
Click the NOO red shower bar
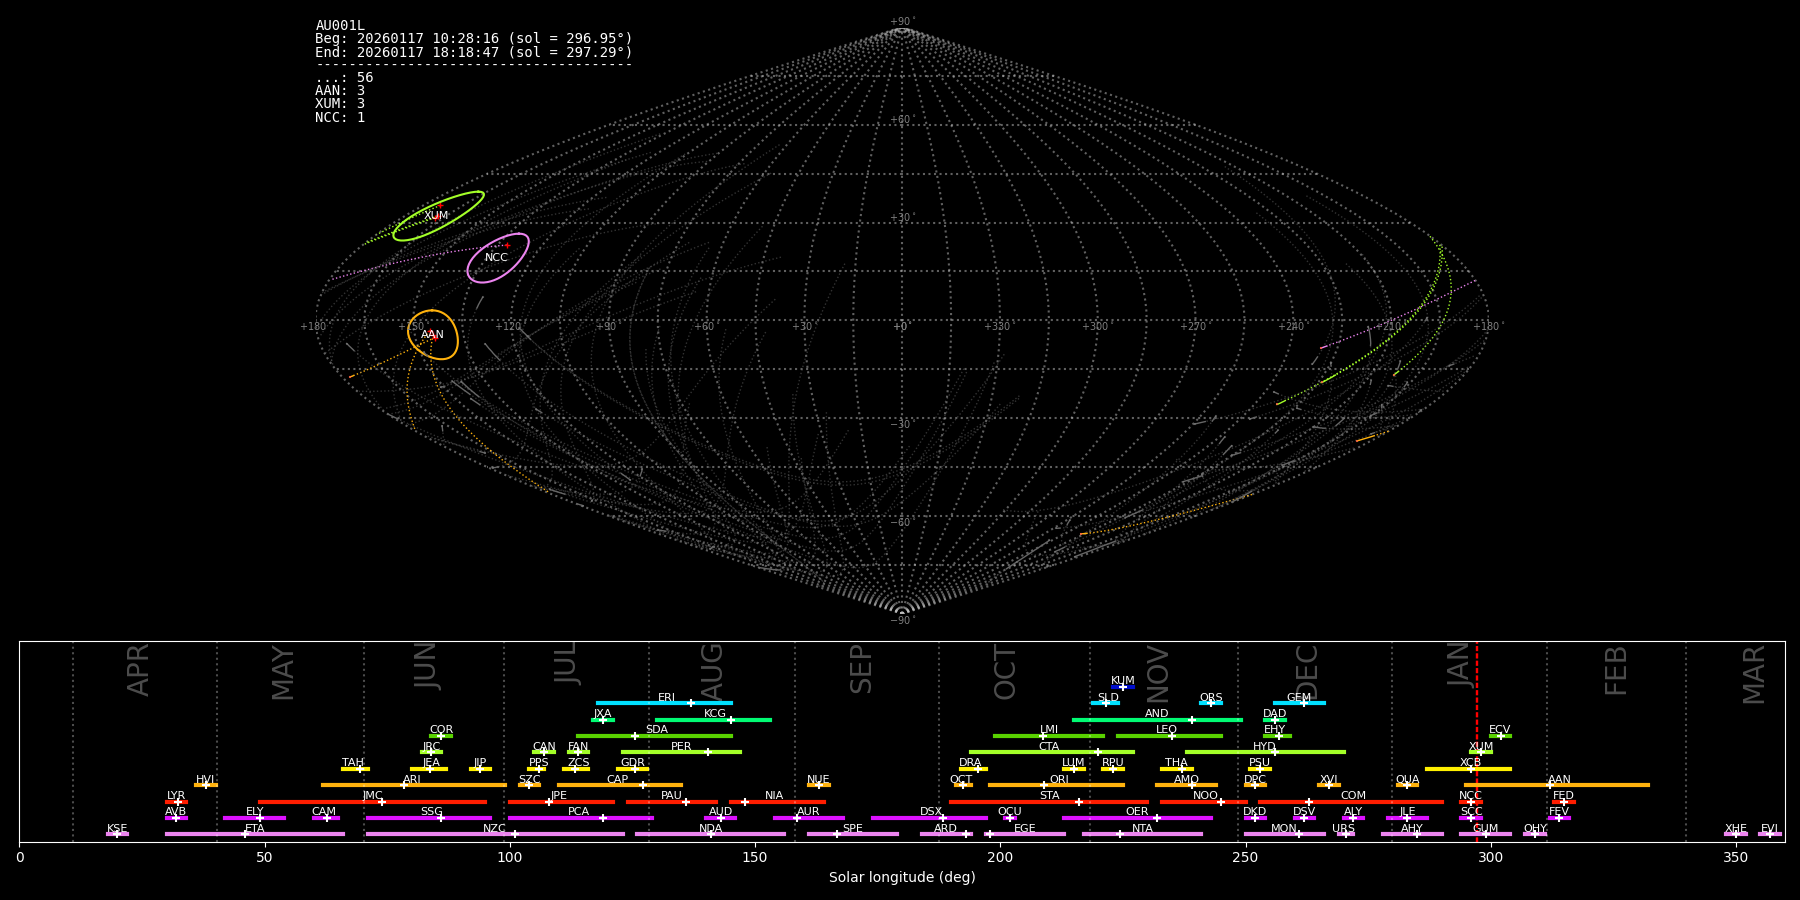pyautogui.click(x=1204, y=802)
